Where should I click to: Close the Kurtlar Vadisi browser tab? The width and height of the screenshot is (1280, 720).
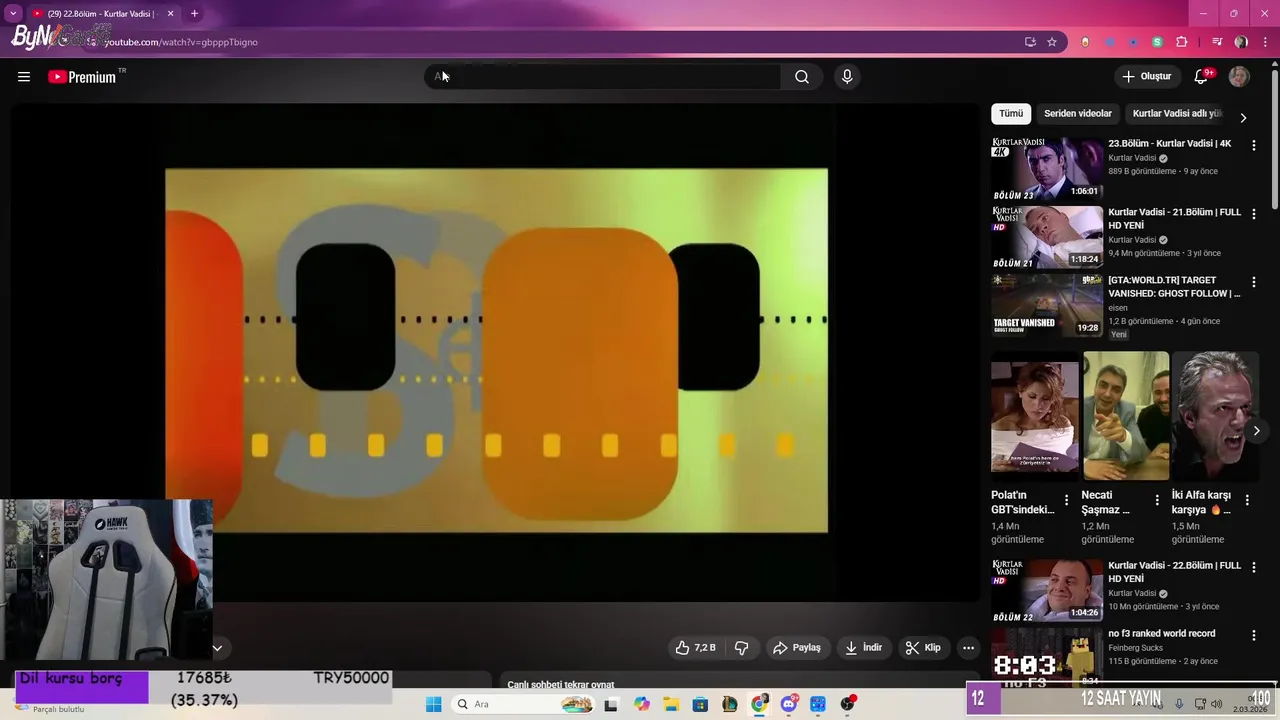[x=170, y=14]
